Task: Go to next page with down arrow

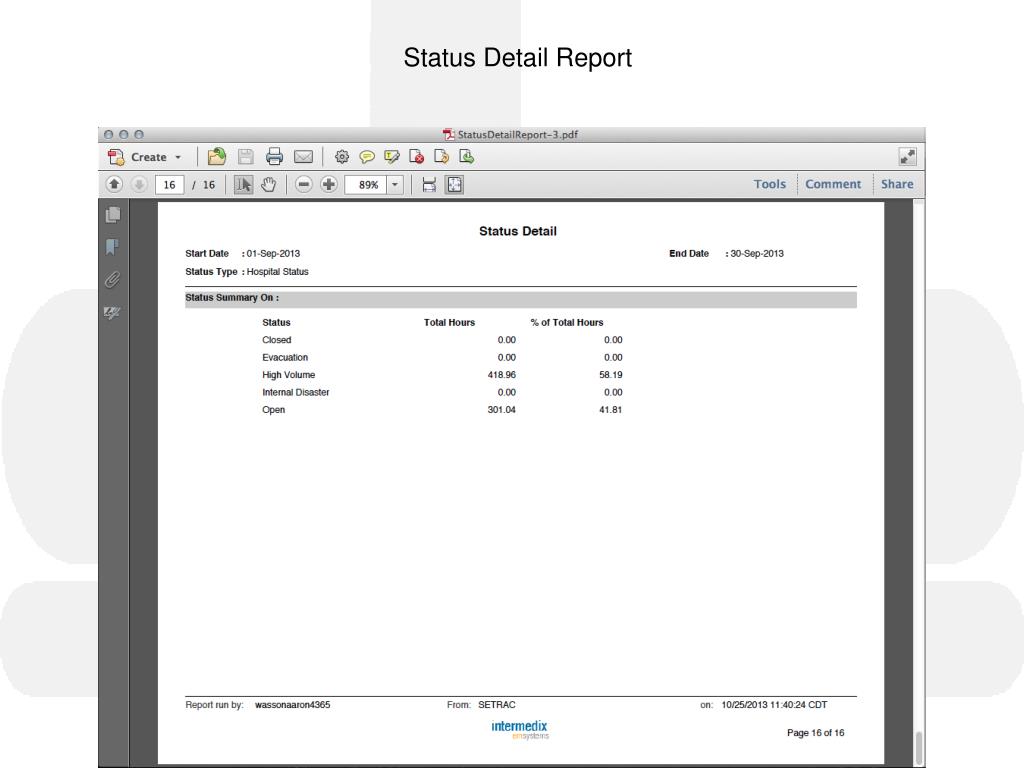Action: click(x=139, y=184)
